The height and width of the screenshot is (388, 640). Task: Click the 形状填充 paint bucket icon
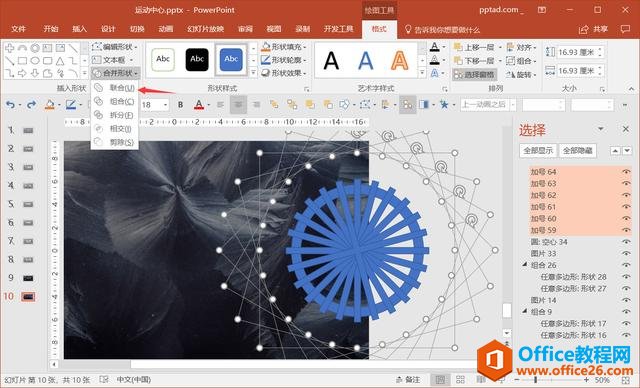[x=266, y=47]
